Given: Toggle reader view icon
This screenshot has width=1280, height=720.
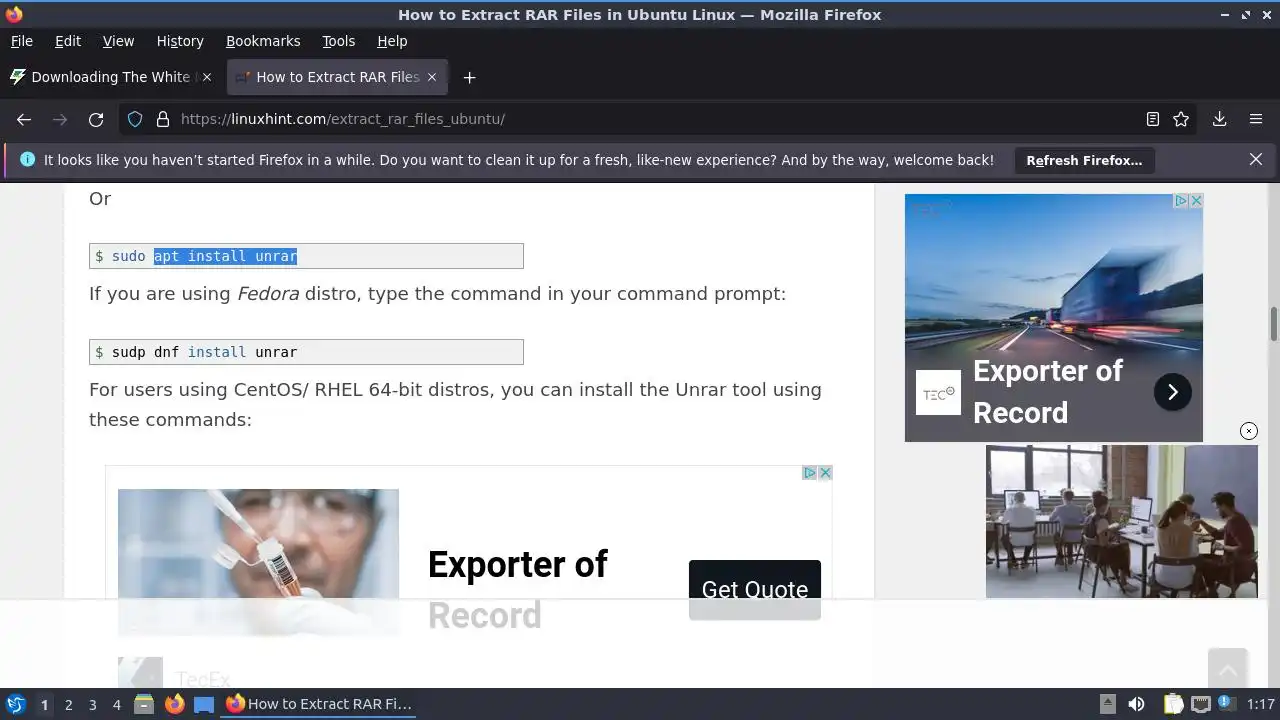Looking at the screenshot, I should 1153,119.
